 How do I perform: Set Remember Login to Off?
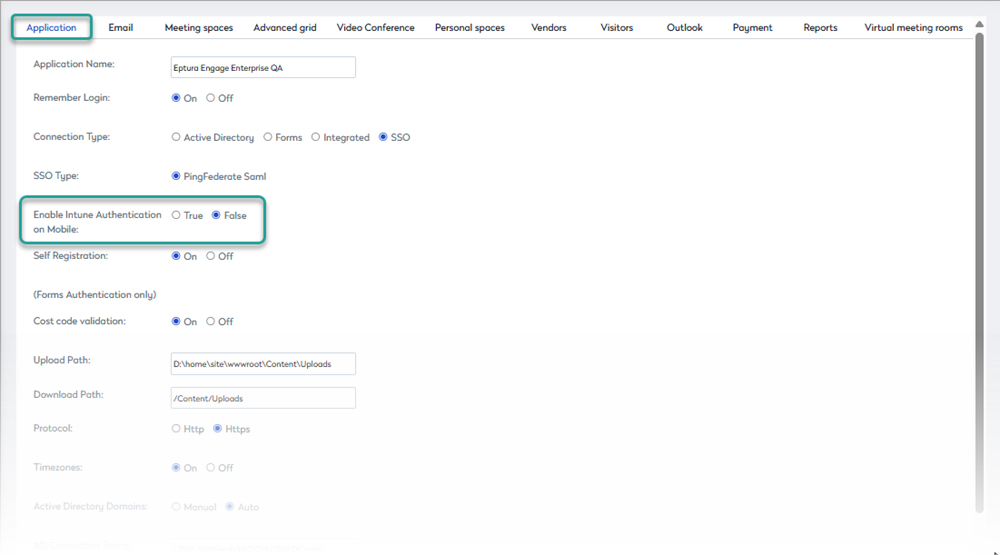click(x=211, y=98)
